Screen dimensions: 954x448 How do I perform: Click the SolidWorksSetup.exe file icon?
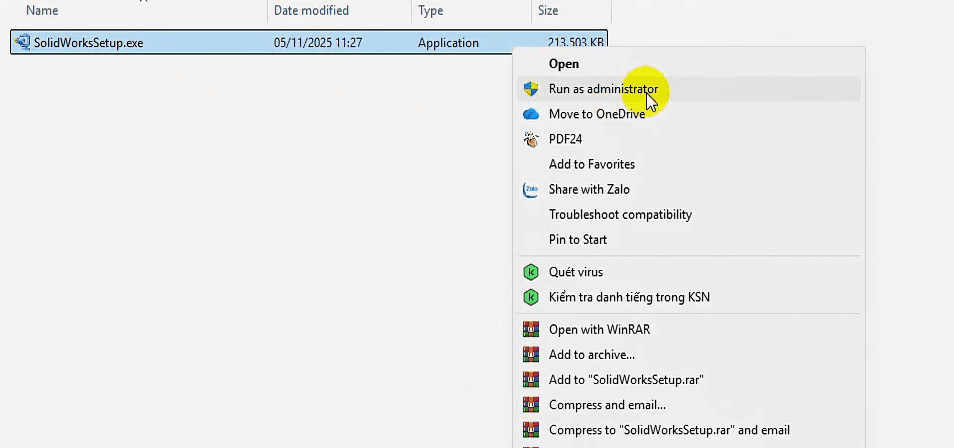[22, 42]
